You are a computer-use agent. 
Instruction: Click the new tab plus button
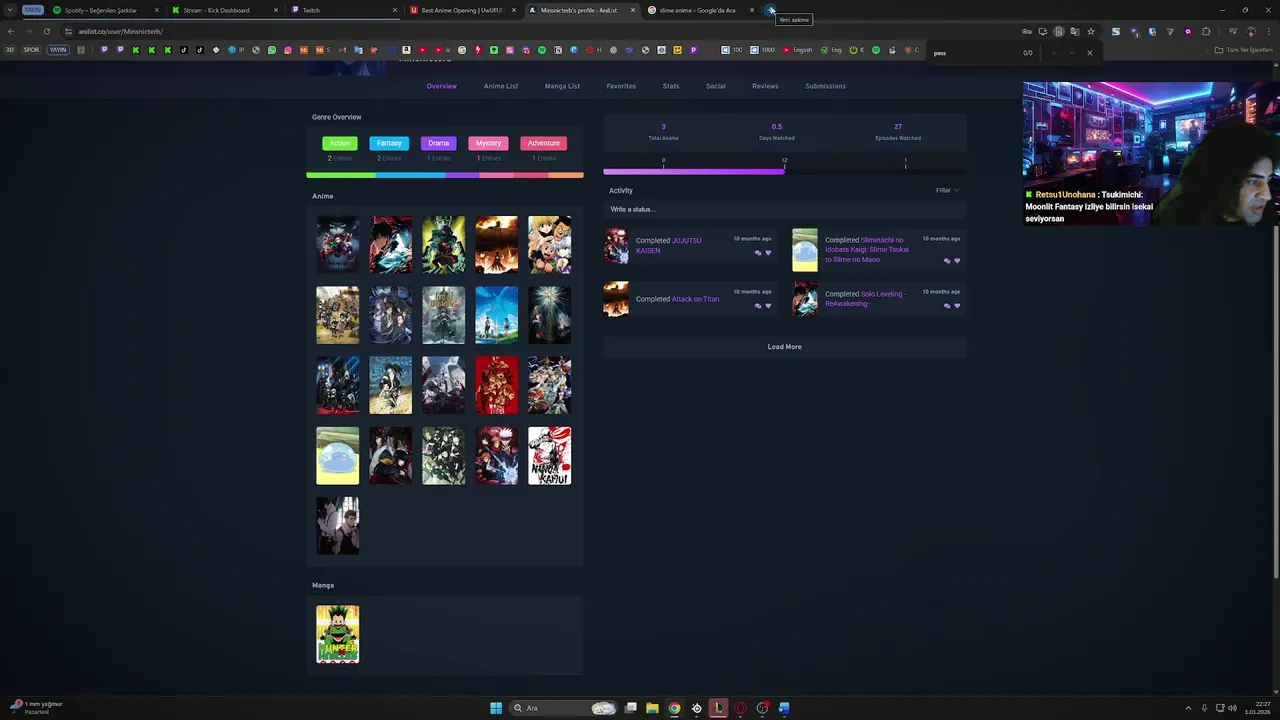click(x=770, y=10)
